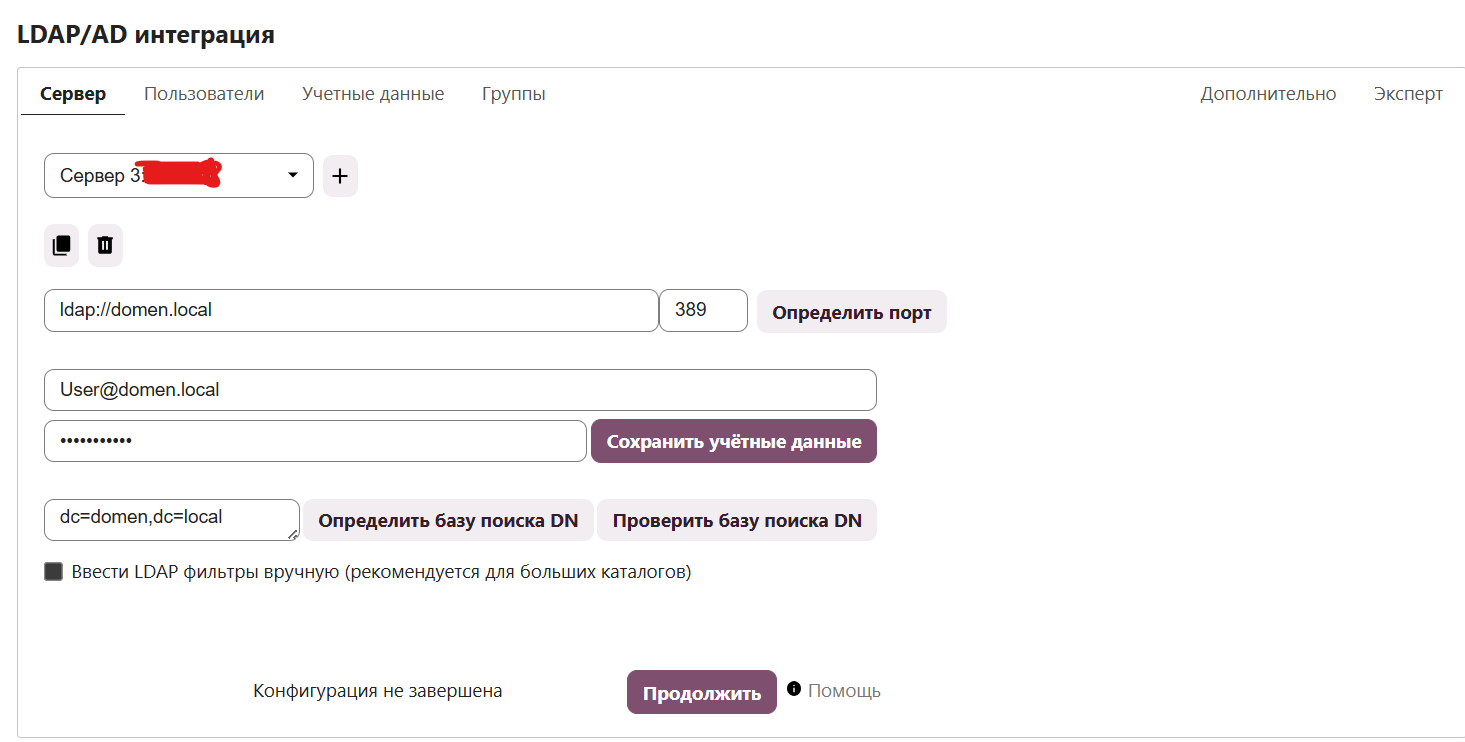This screenshot has width=1465, height=742.
Task: Open the Учетные данные tab
Action: [373, 94]
